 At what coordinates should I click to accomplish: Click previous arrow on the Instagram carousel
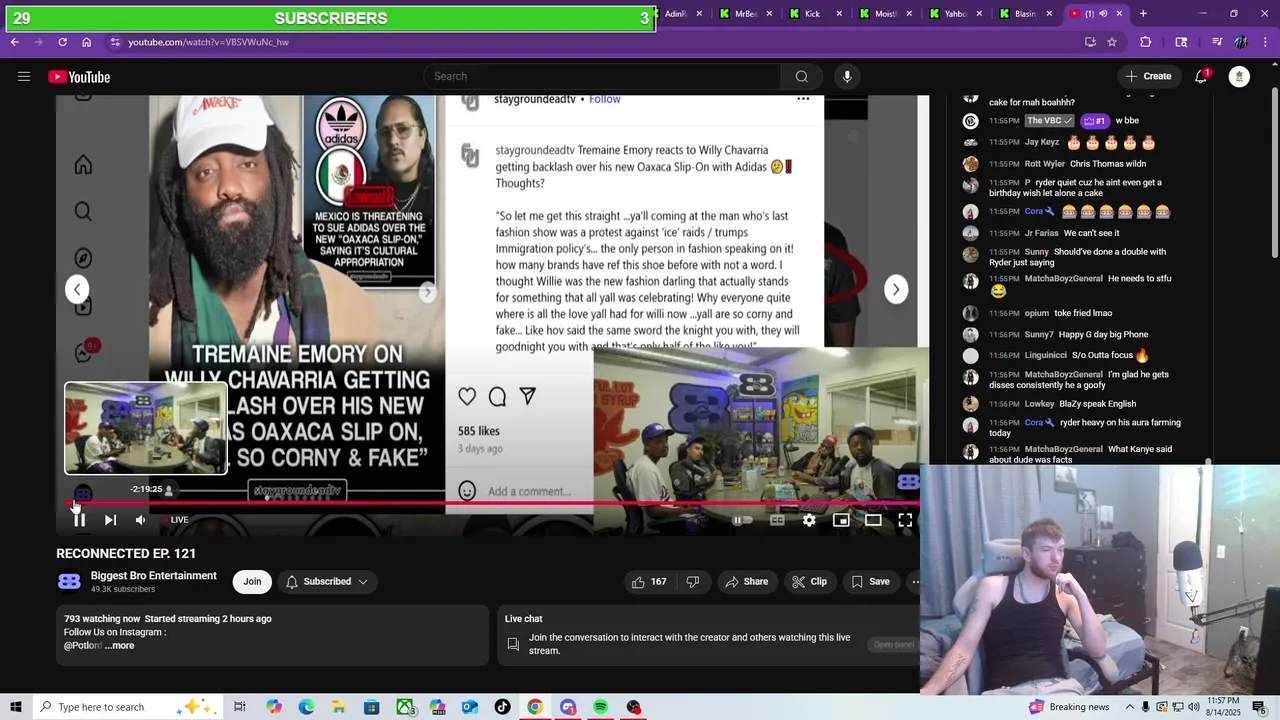pyautogui.click(x=77, y=289)
